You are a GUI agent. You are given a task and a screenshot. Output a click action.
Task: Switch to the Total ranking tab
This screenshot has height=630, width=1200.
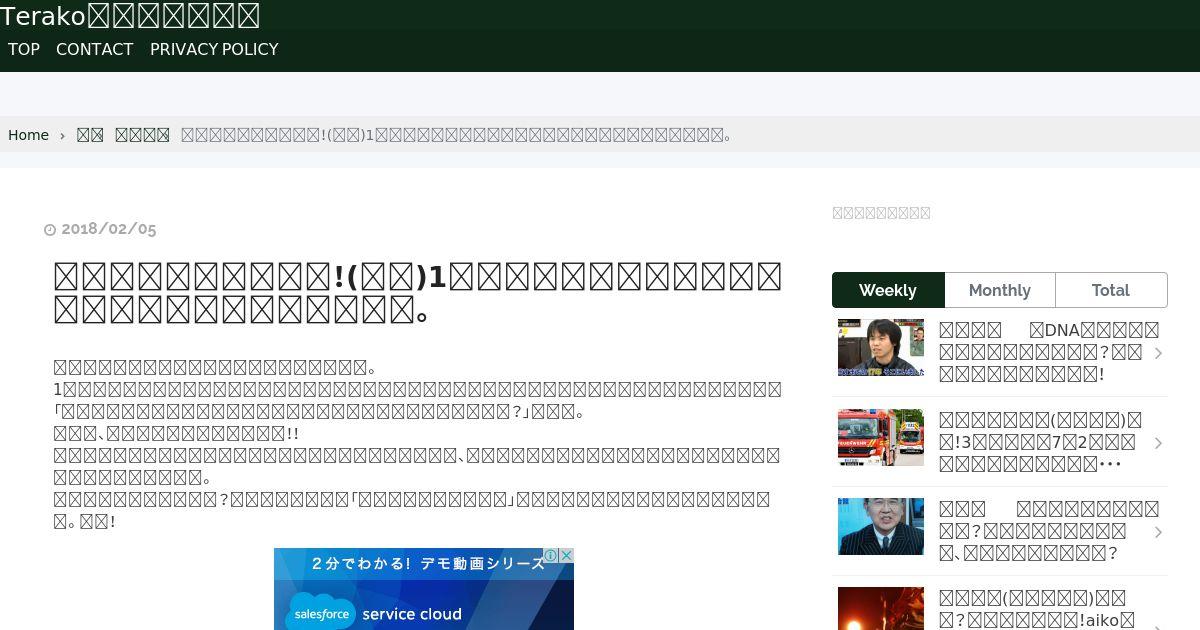click(x=1111, y=290)
